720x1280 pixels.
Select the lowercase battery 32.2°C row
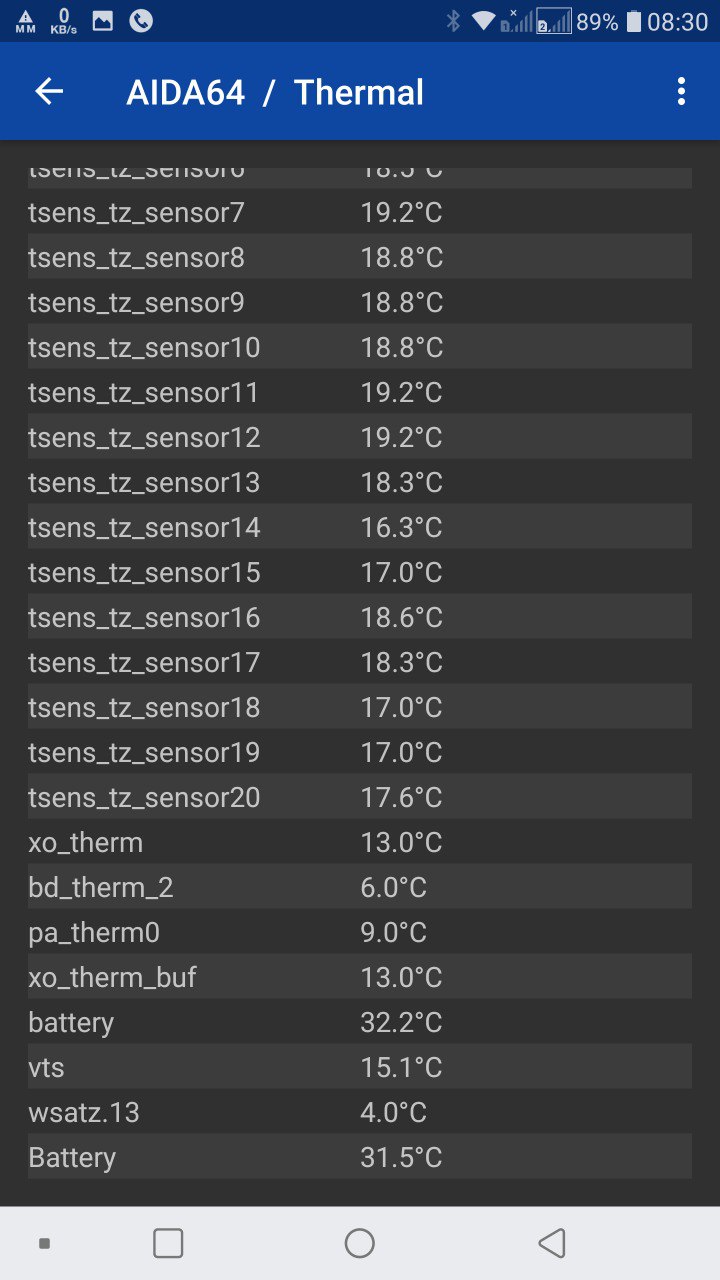pyautogui.click(x=359, y=1023)
